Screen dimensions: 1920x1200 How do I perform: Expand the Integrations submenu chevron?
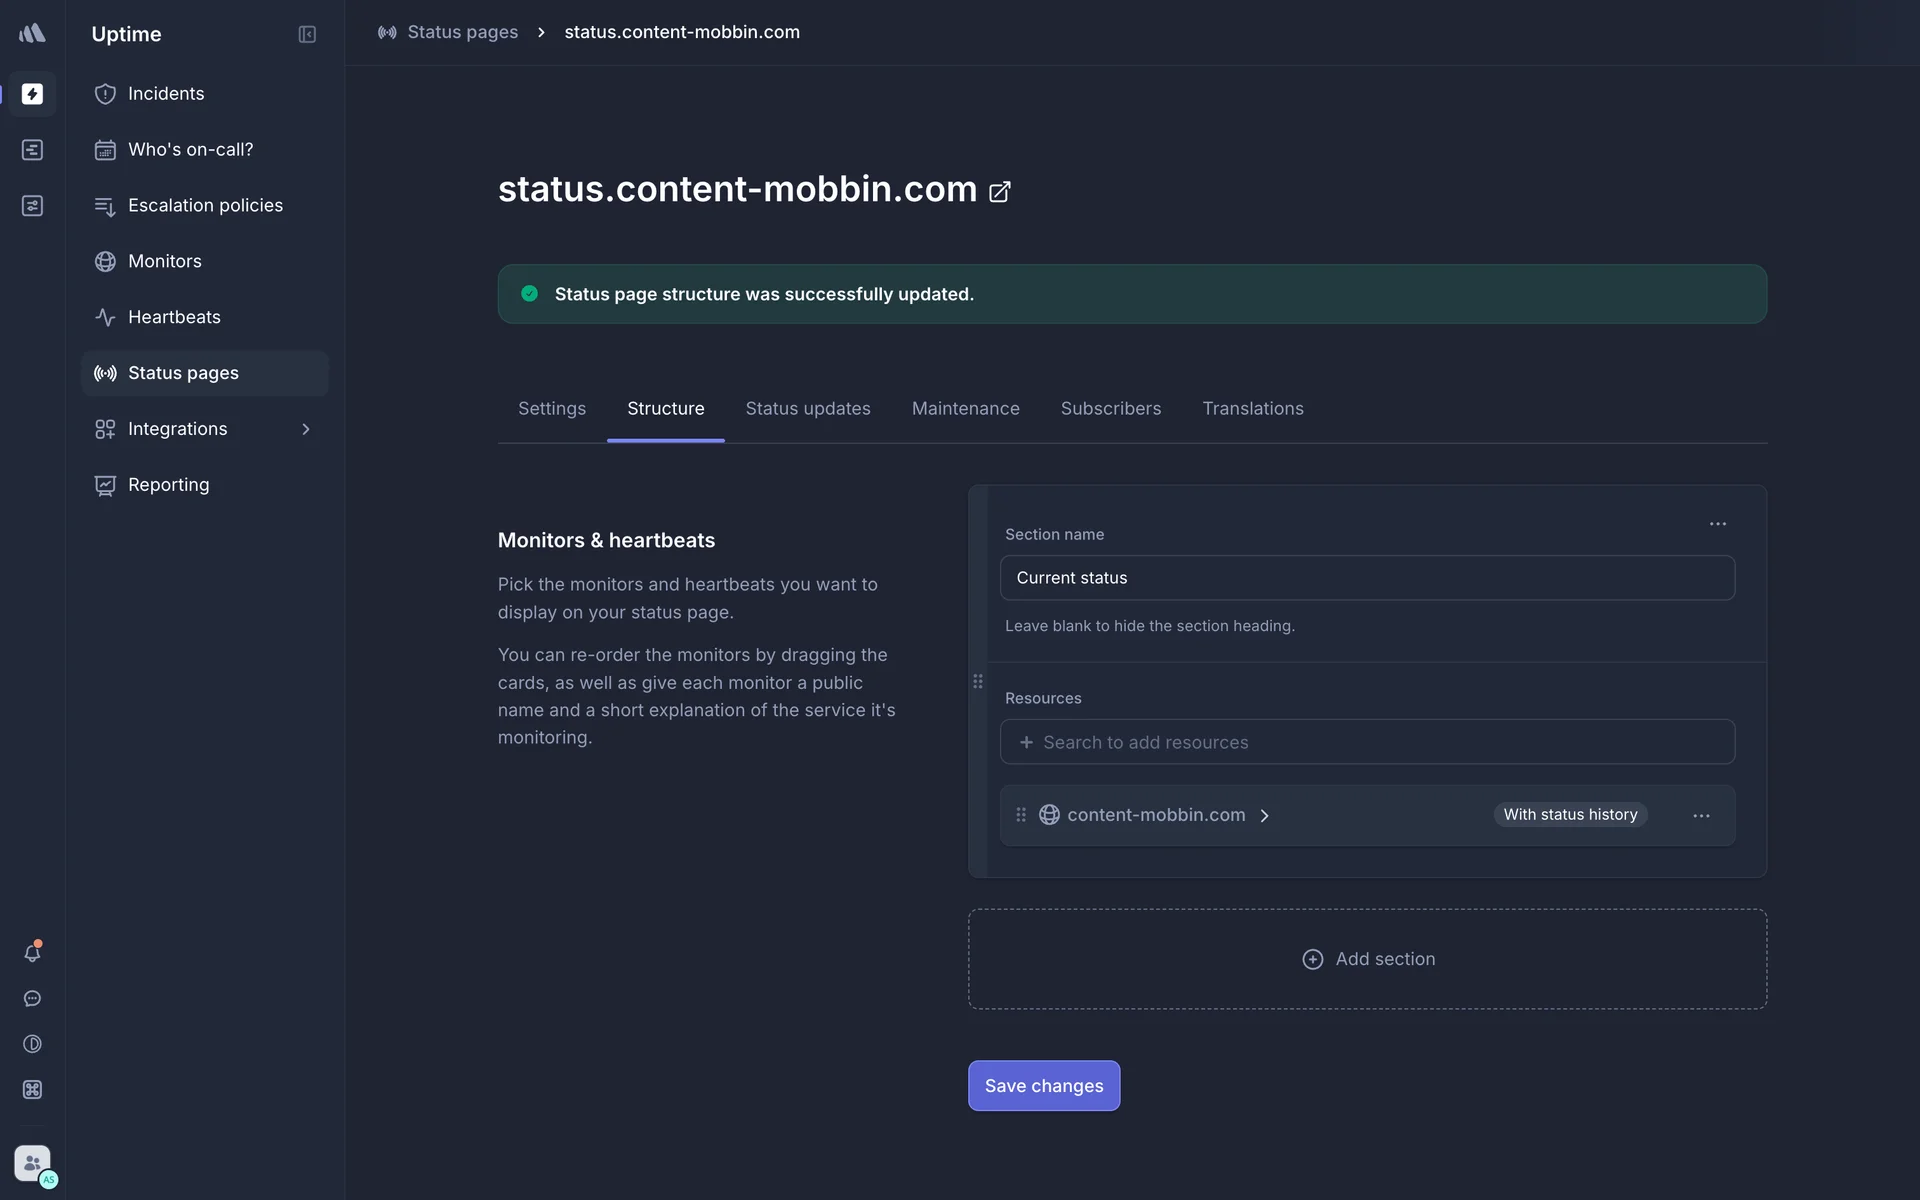[x=306, y=429]
